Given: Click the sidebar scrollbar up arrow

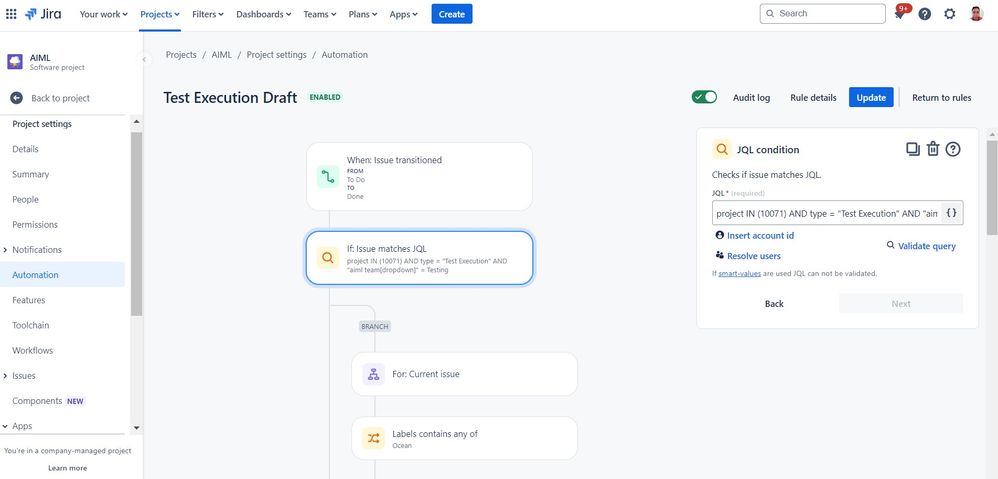Looking at the screenshot, I should tap(136, 121).
